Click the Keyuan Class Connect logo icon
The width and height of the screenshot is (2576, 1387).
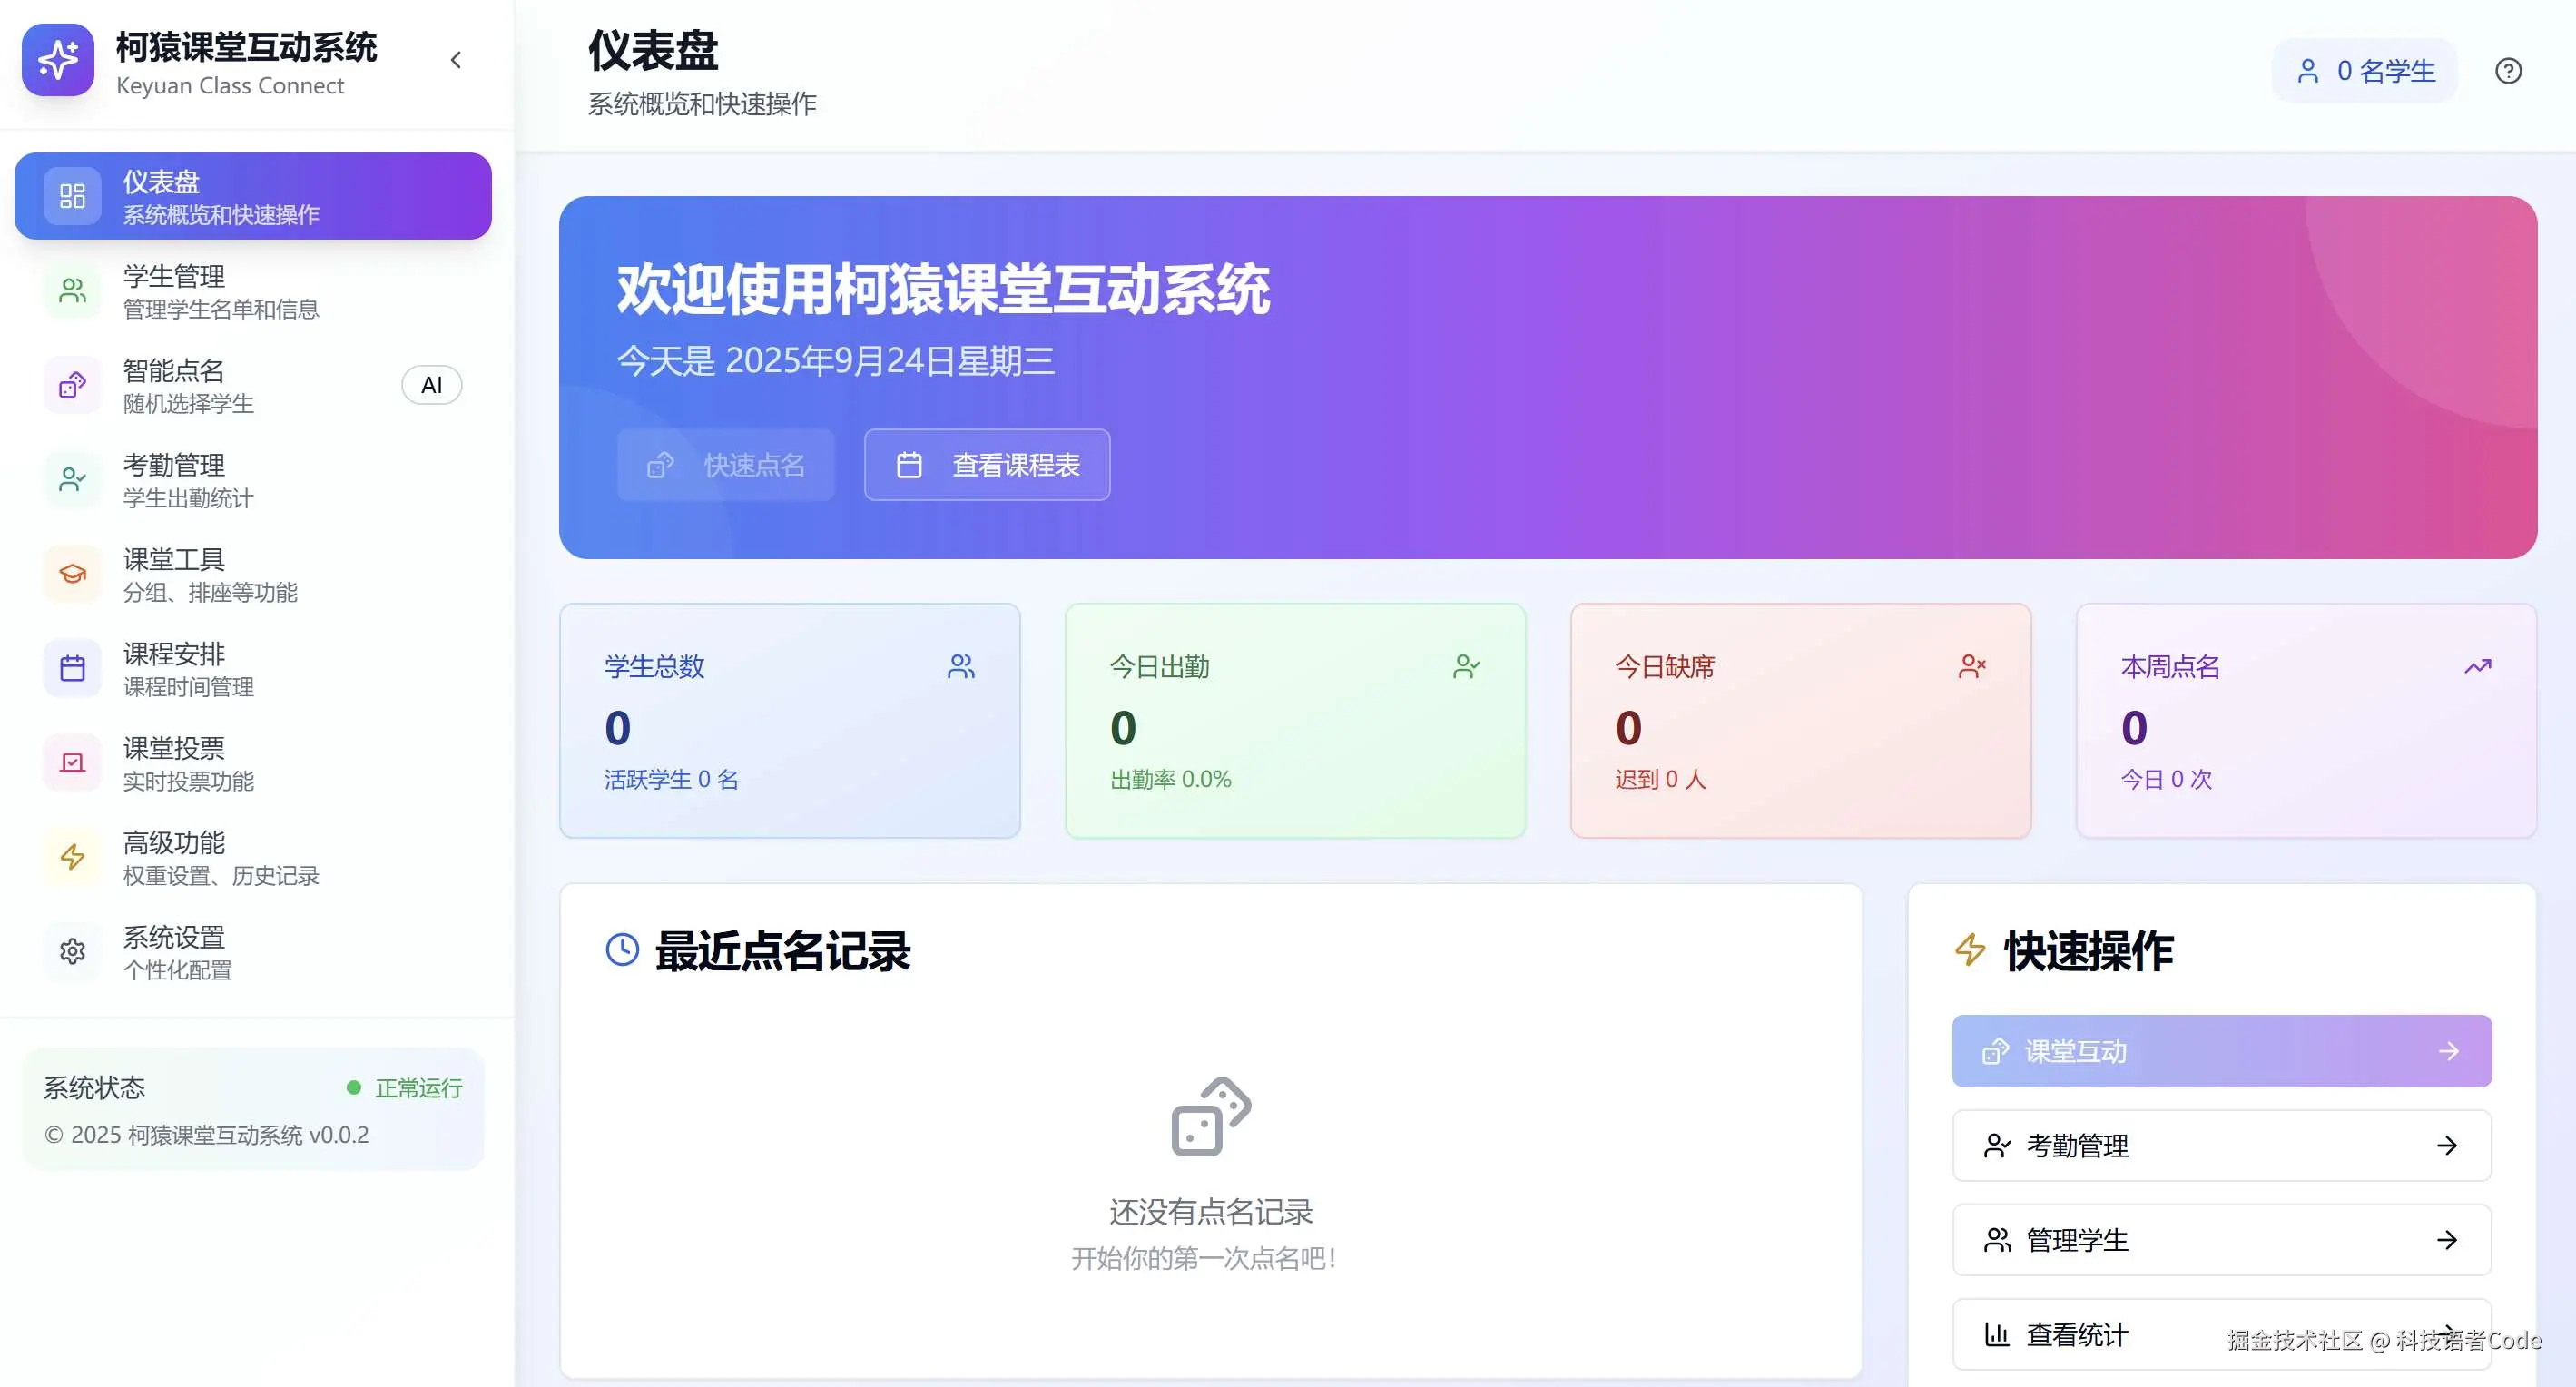(x=58, y=60)
